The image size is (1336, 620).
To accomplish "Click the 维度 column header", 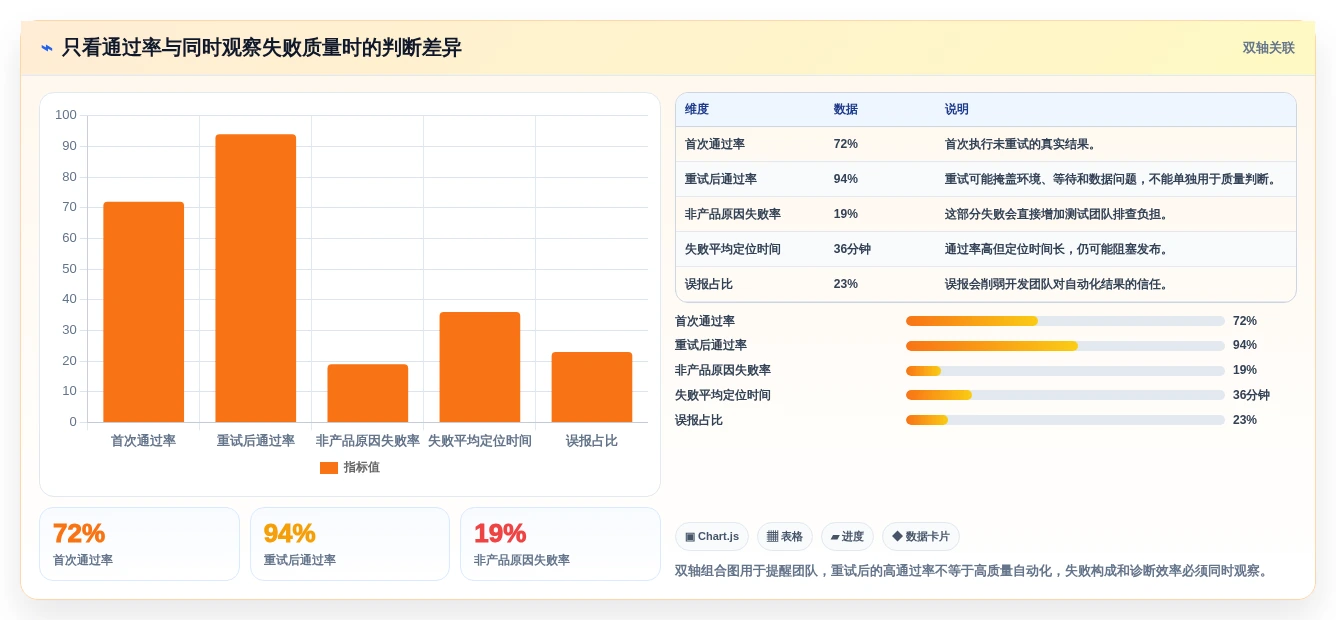I will click(x=697, y=110).
